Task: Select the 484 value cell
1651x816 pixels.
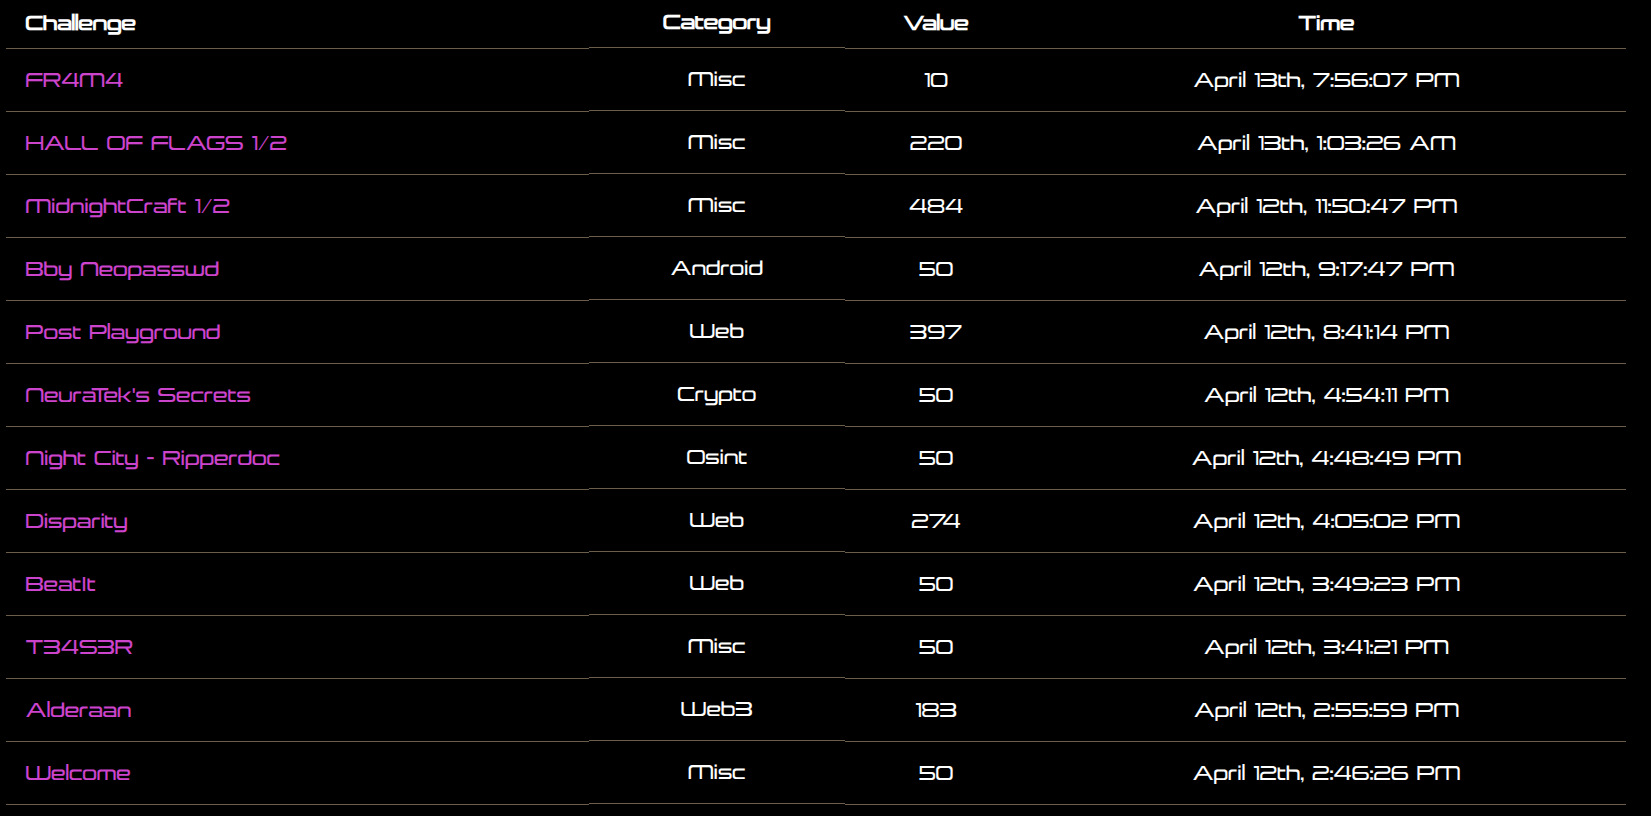Action: click(936, 206)
